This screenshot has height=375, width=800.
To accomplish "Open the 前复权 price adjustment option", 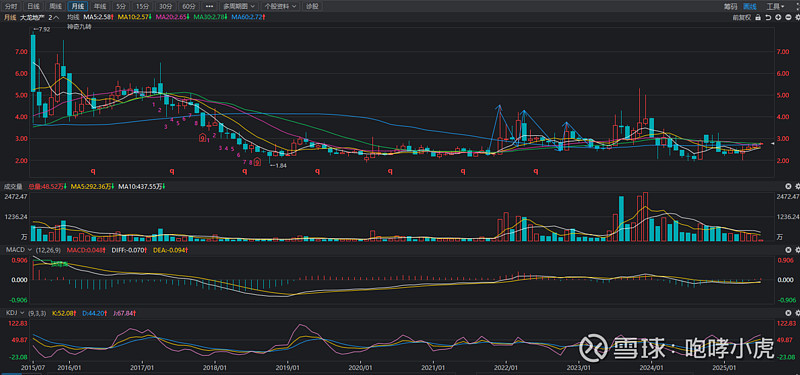I will (x=741, y=17).
